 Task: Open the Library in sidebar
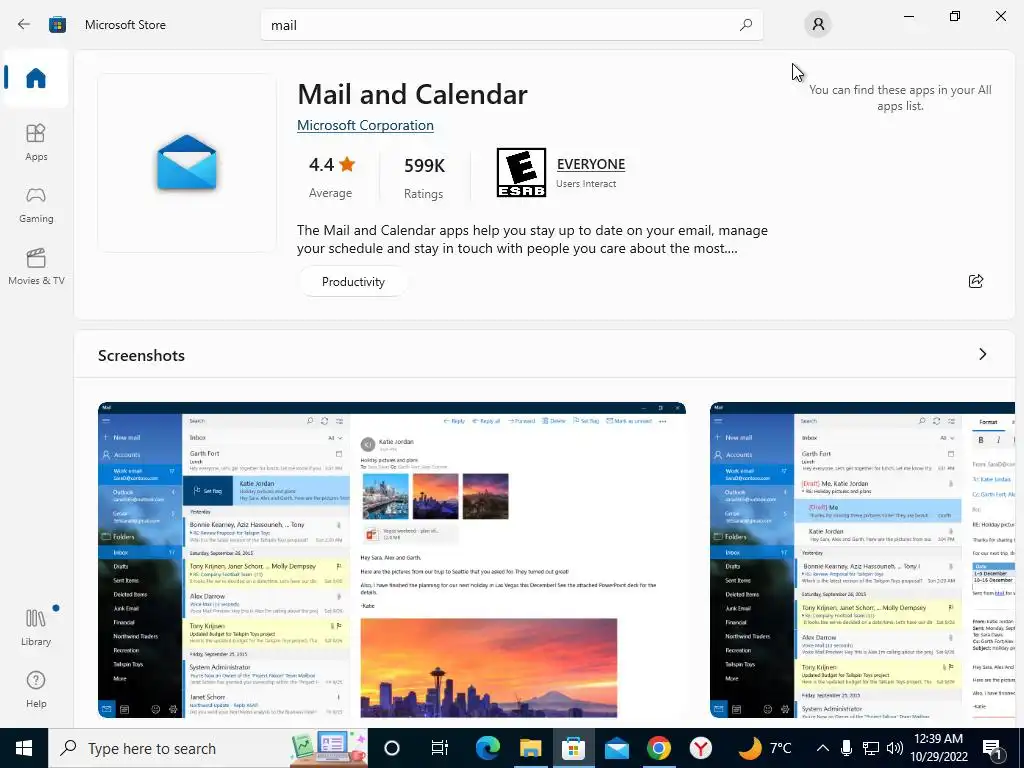click(36, 627)
